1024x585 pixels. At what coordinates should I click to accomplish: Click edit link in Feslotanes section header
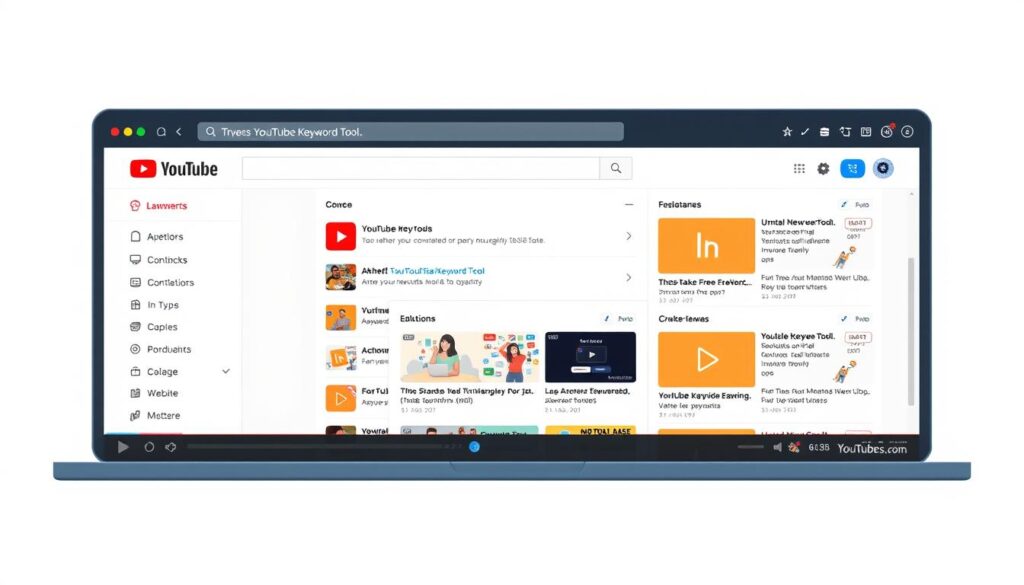click(x=855, y=204)
